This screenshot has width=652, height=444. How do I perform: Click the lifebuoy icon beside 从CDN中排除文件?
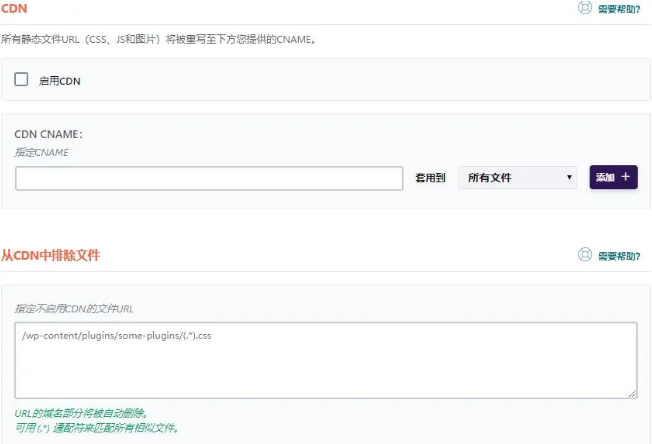pos(585,254)
